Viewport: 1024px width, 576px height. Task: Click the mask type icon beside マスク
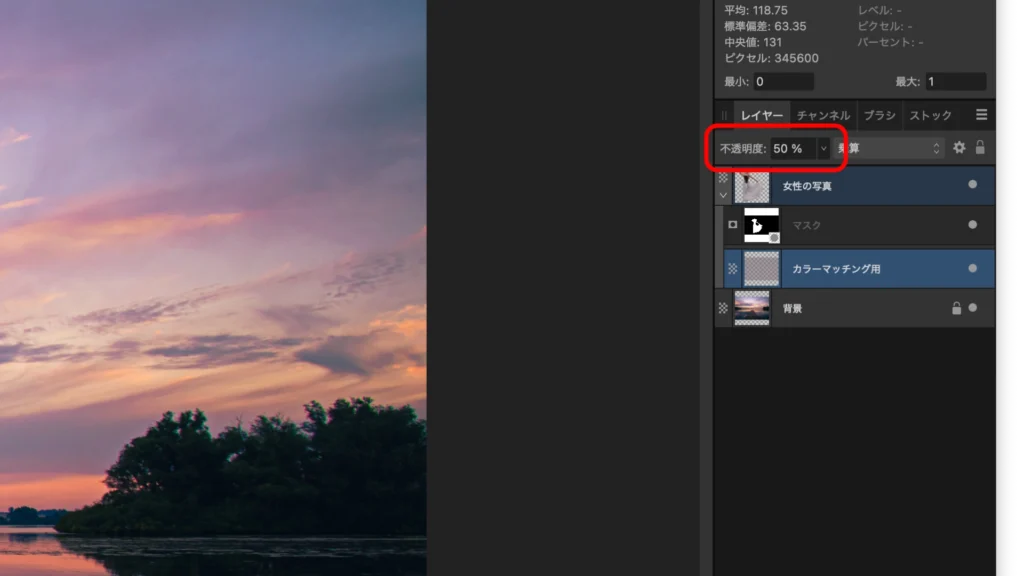click(x=733, y=225)
